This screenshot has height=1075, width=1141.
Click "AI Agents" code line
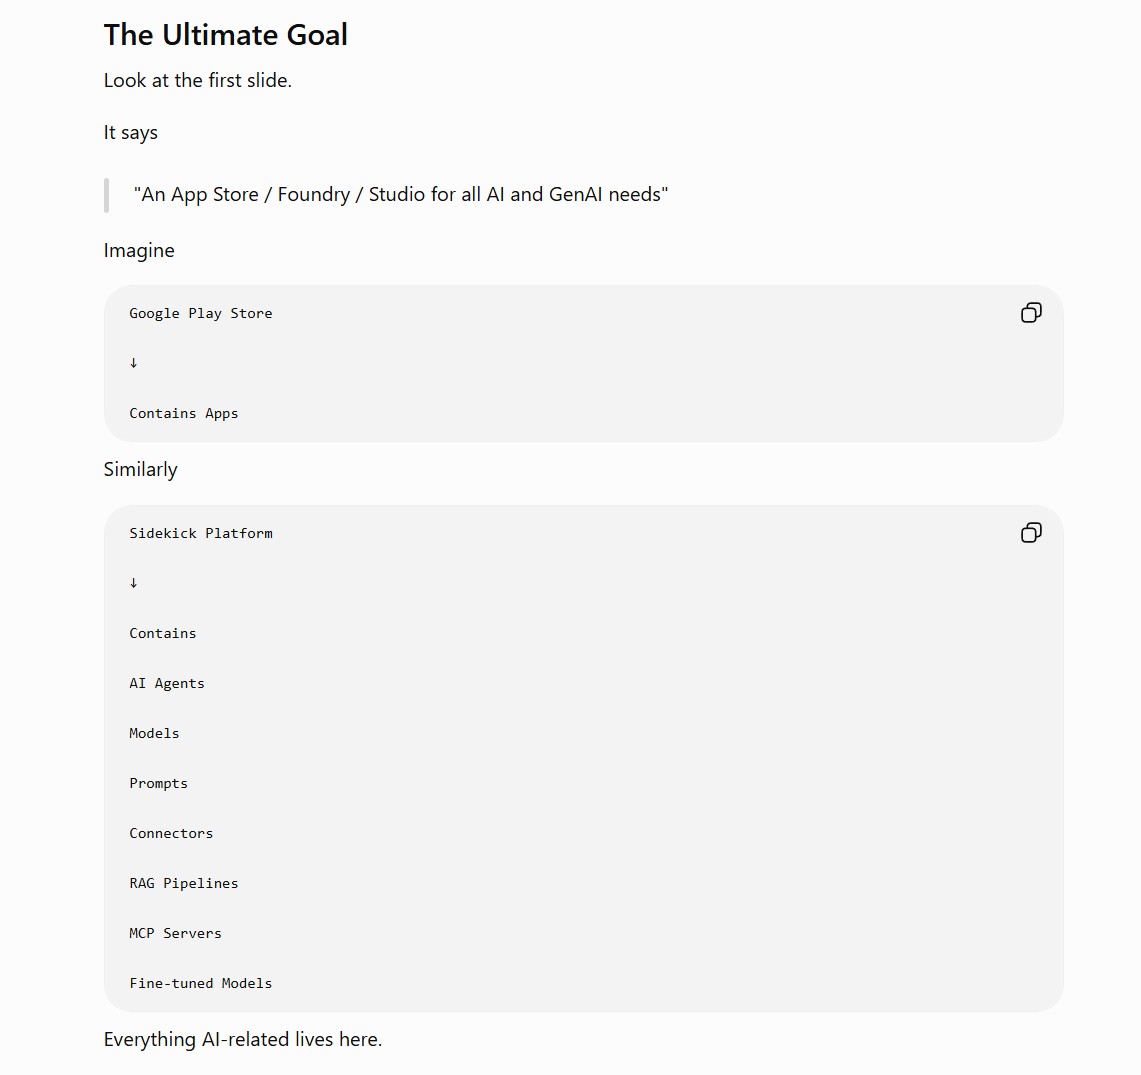coord(167,683)
